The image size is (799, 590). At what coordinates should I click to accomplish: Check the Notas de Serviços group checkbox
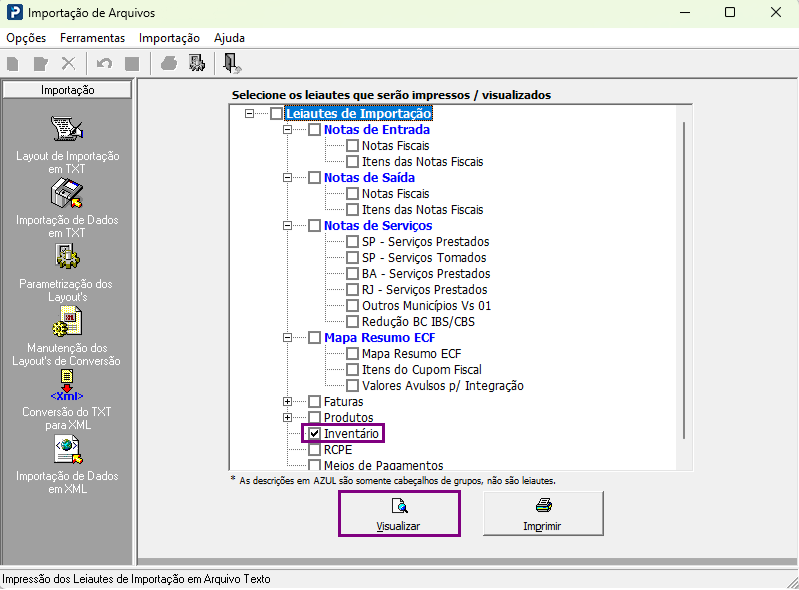(x=314, y=225)
